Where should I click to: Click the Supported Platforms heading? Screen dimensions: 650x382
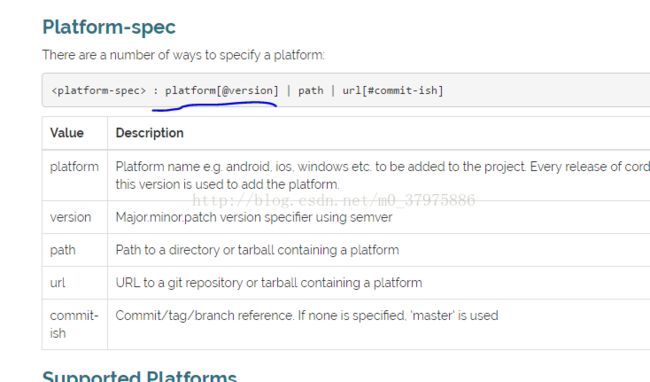tap(139, 376)
